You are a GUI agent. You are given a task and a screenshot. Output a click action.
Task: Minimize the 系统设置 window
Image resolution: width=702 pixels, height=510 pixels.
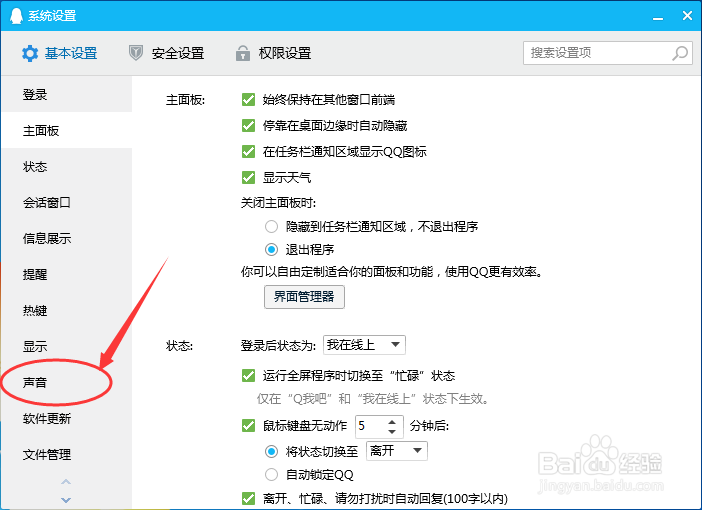point(658,17)
